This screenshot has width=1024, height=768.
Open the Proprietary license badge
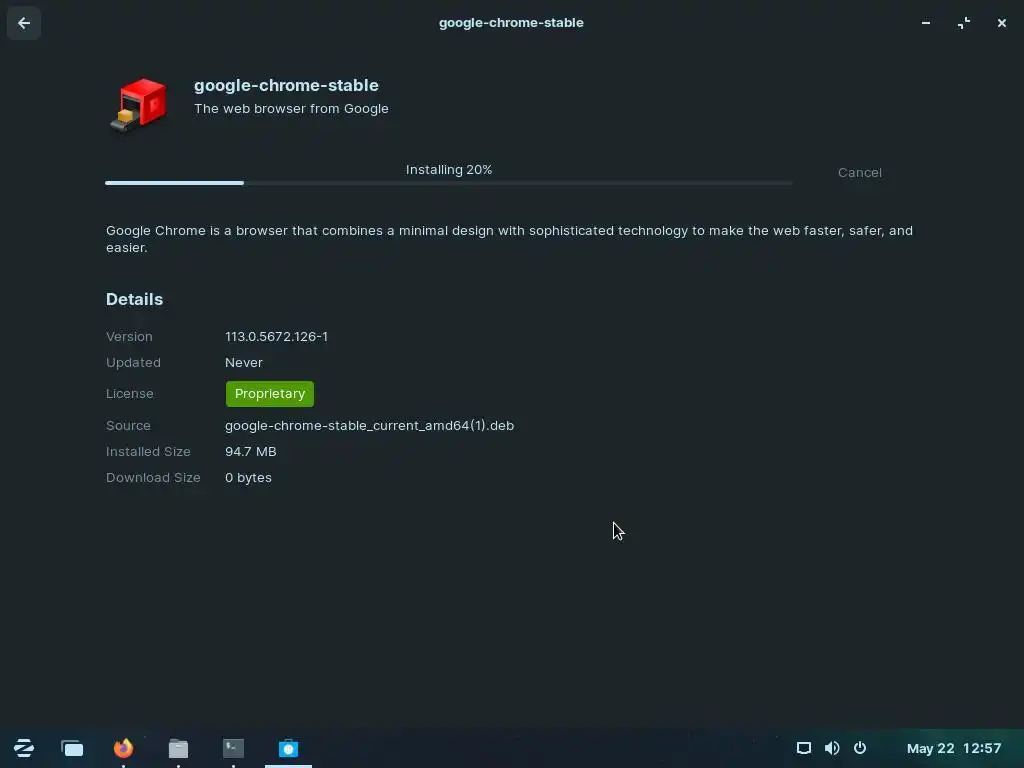pos(270,394)
